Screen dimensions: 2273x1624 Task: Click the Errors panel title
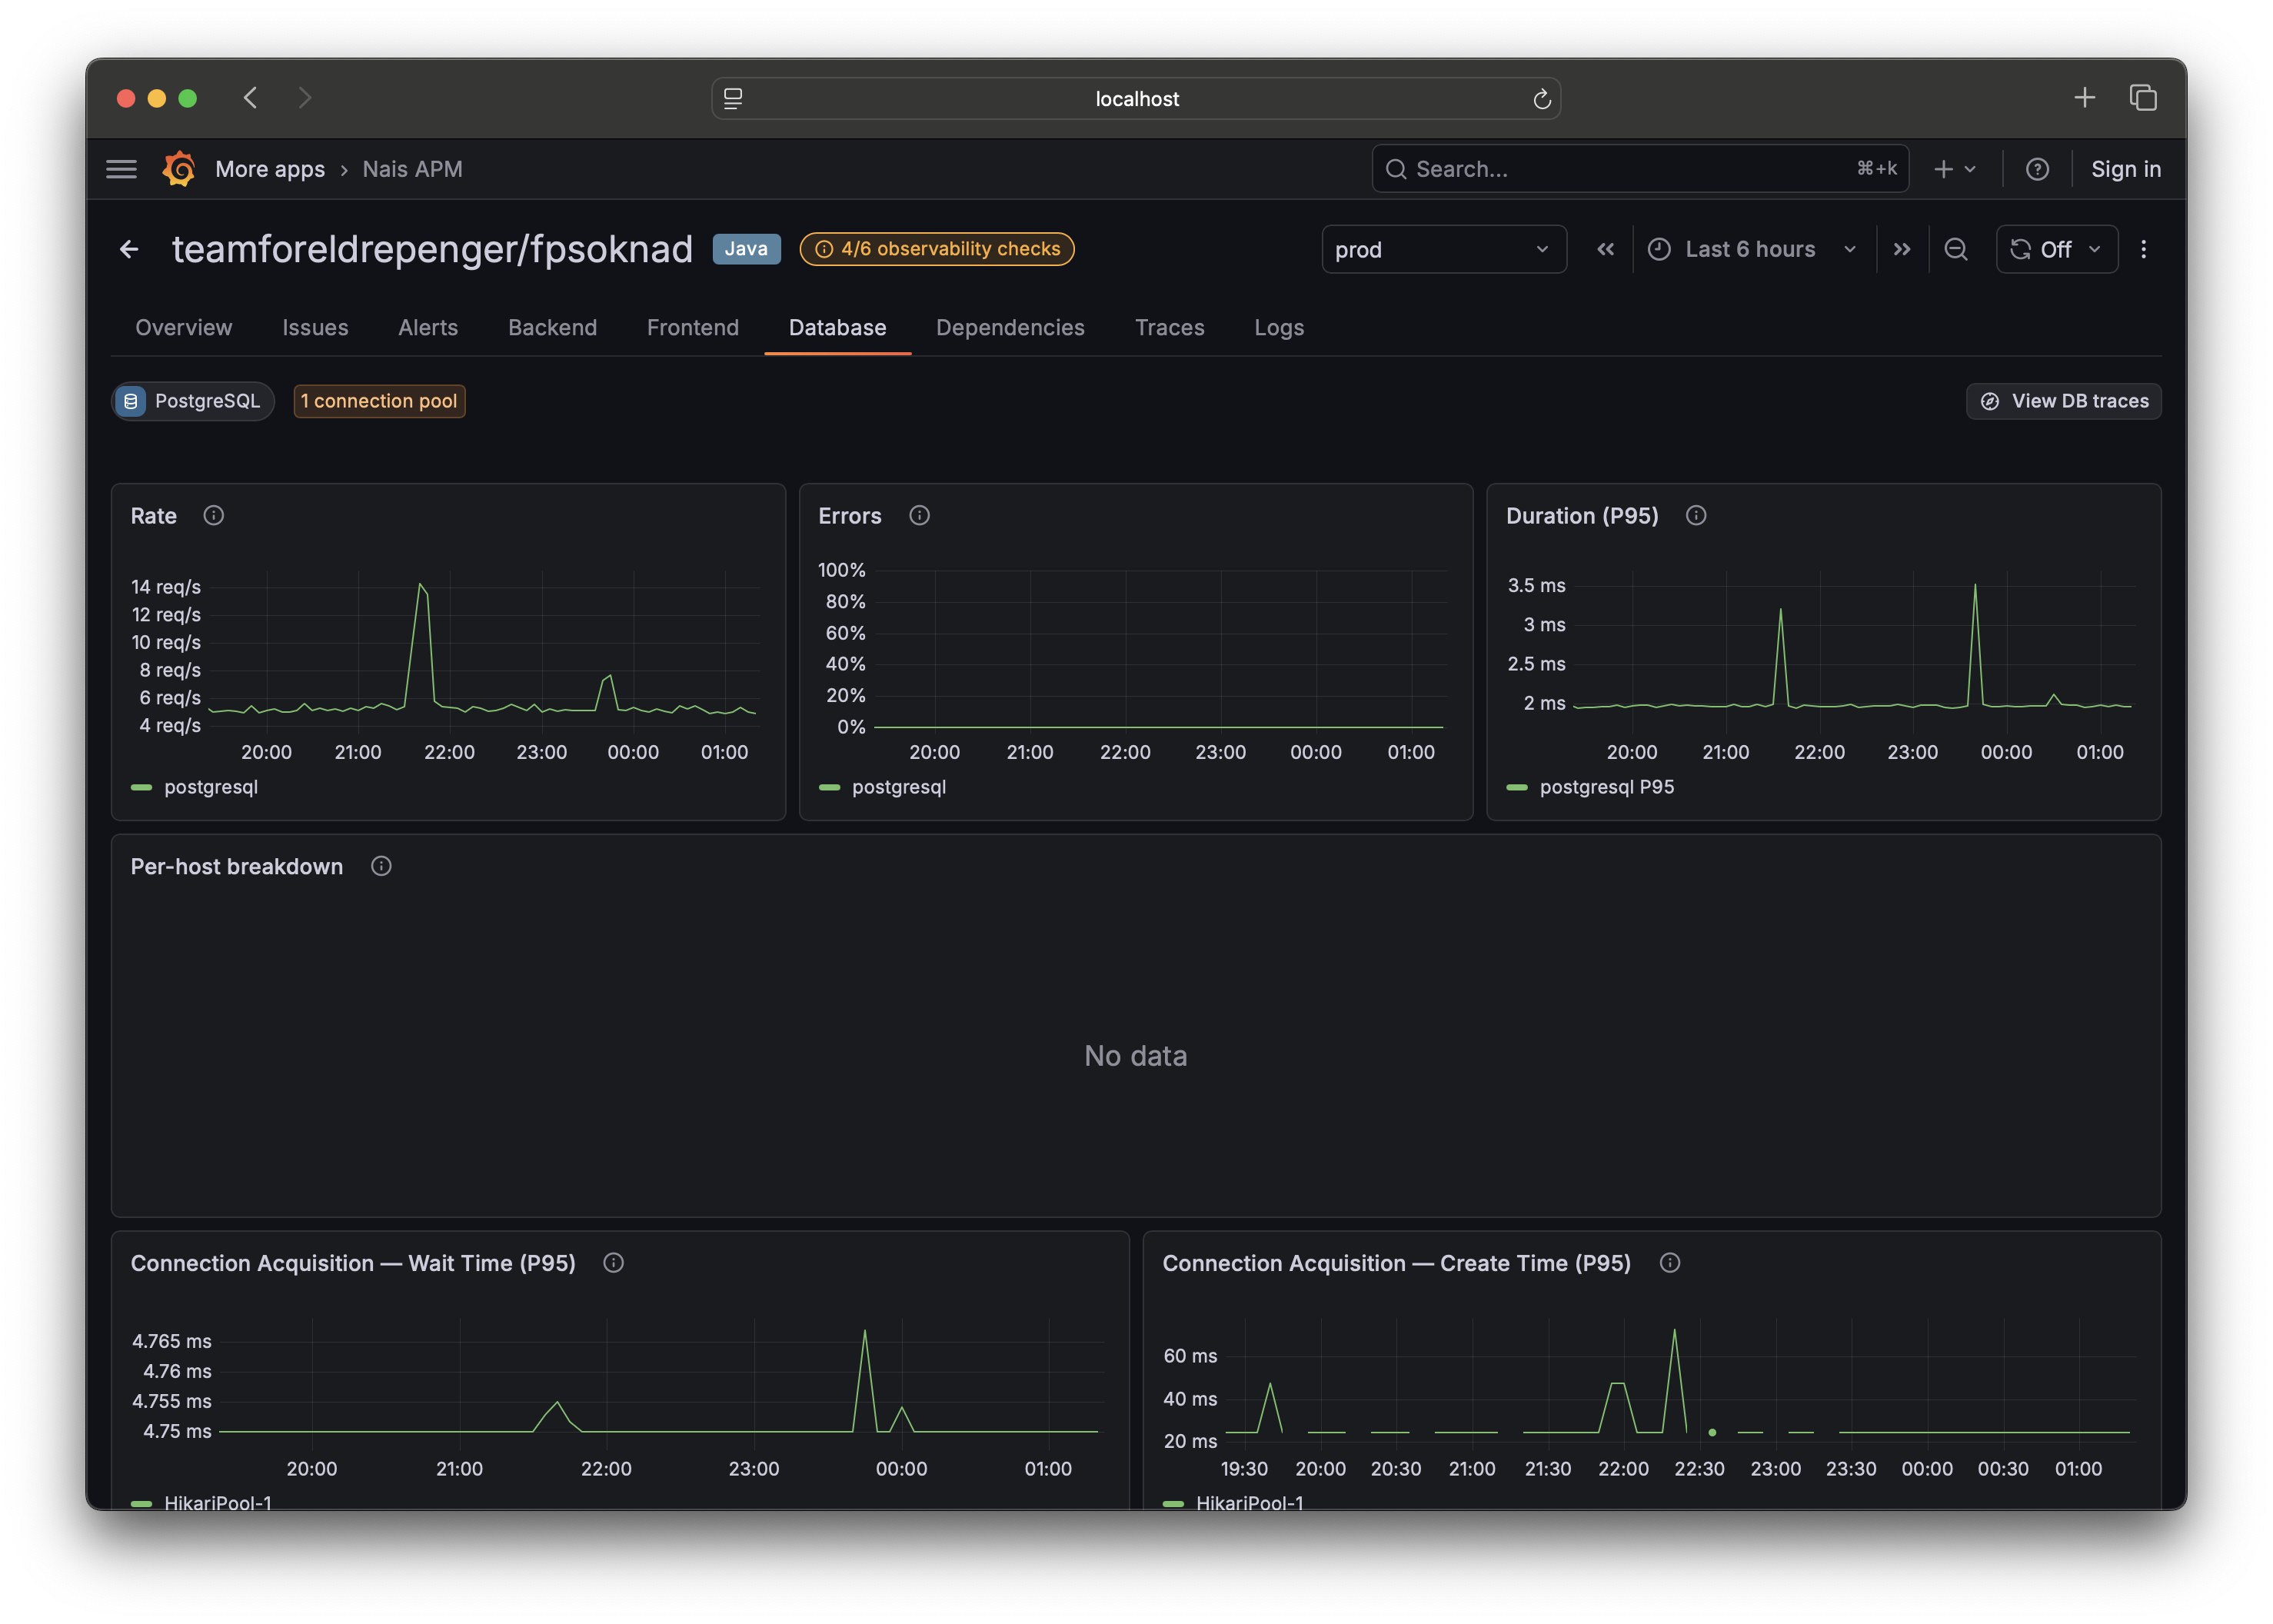(850, 516)
